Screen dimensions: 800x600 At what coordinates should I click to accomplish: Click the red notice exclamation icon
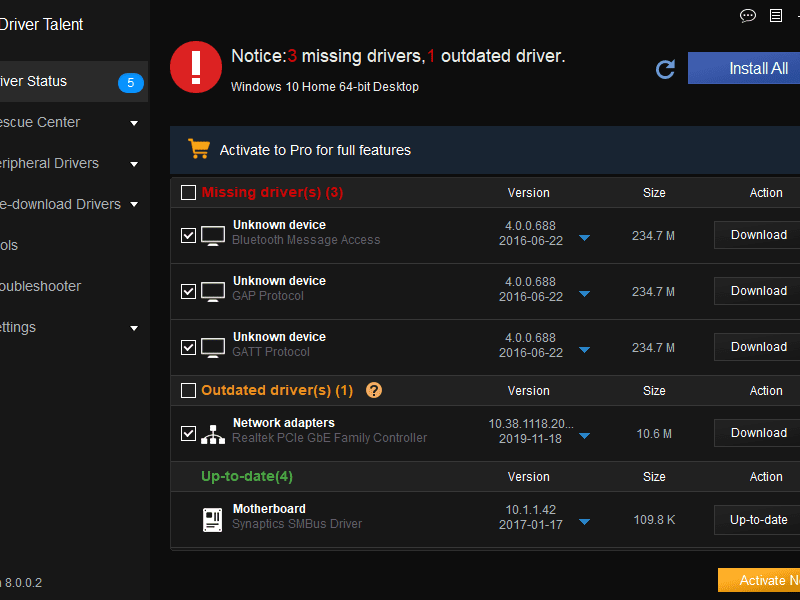point(195,67)
